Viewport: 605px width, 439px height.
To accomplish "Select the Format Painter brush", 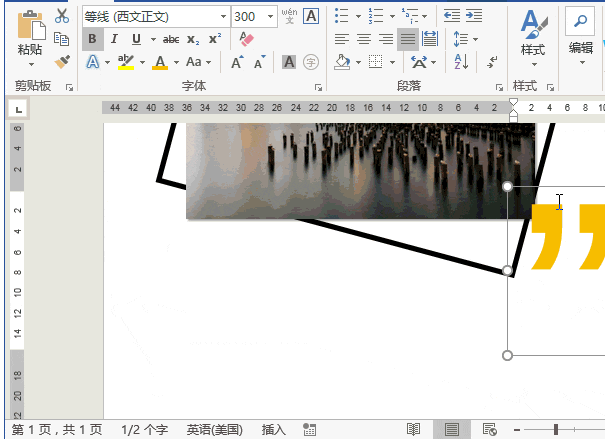I will 62,61.
